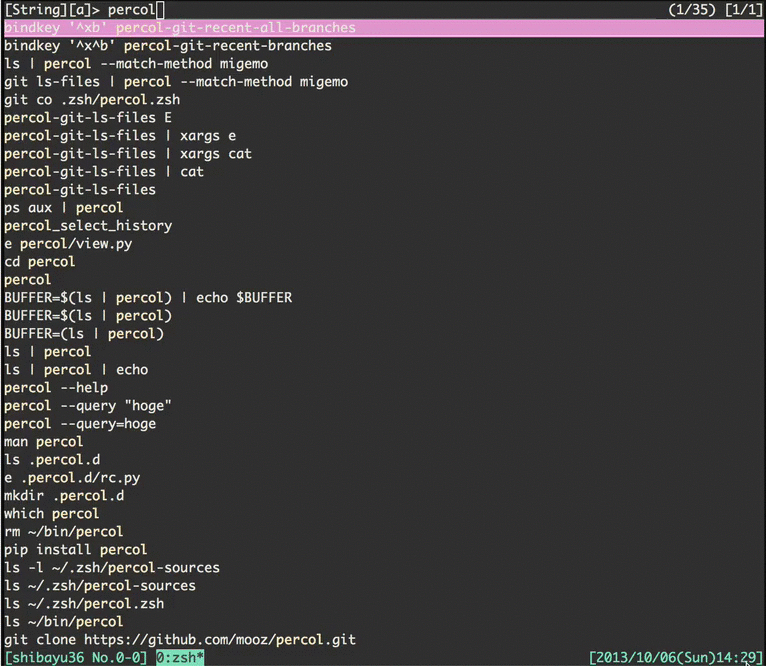Select "ls | percol | echo" line
Screen dimensions: 766x666
[76, 370]
